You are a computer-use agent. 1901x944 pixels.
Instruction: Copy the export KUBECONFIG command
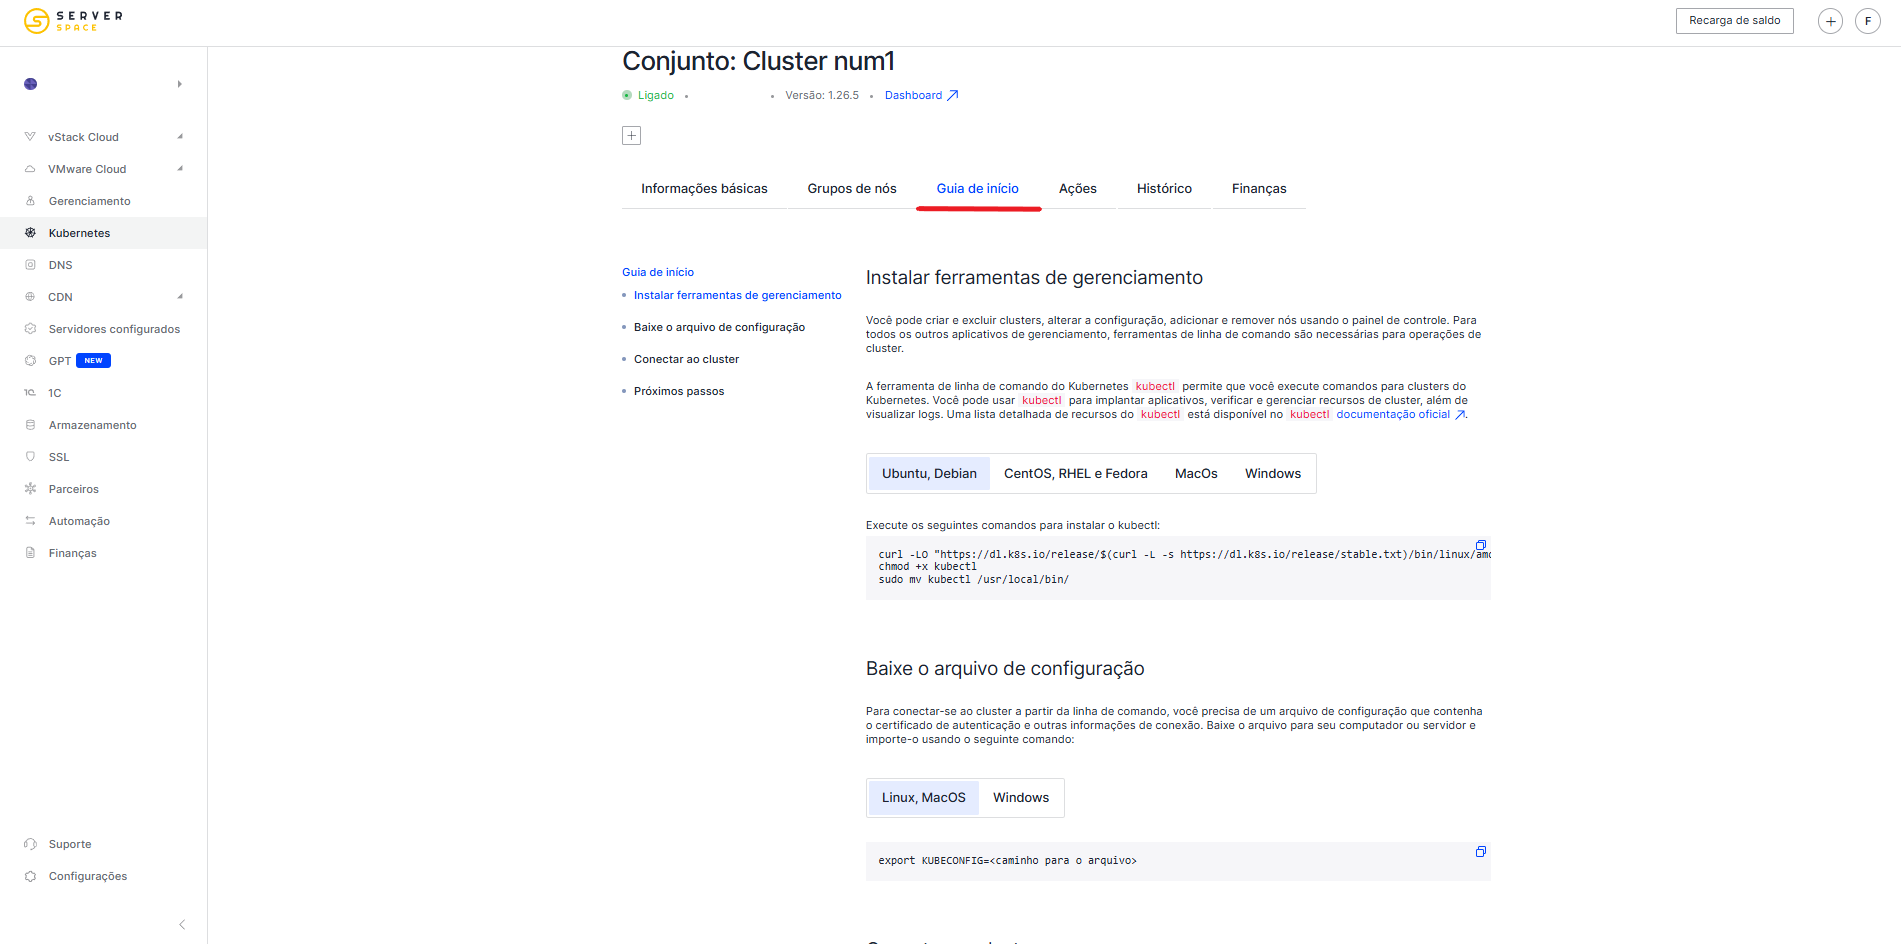pyautogui.click(x=1481, y=852)
